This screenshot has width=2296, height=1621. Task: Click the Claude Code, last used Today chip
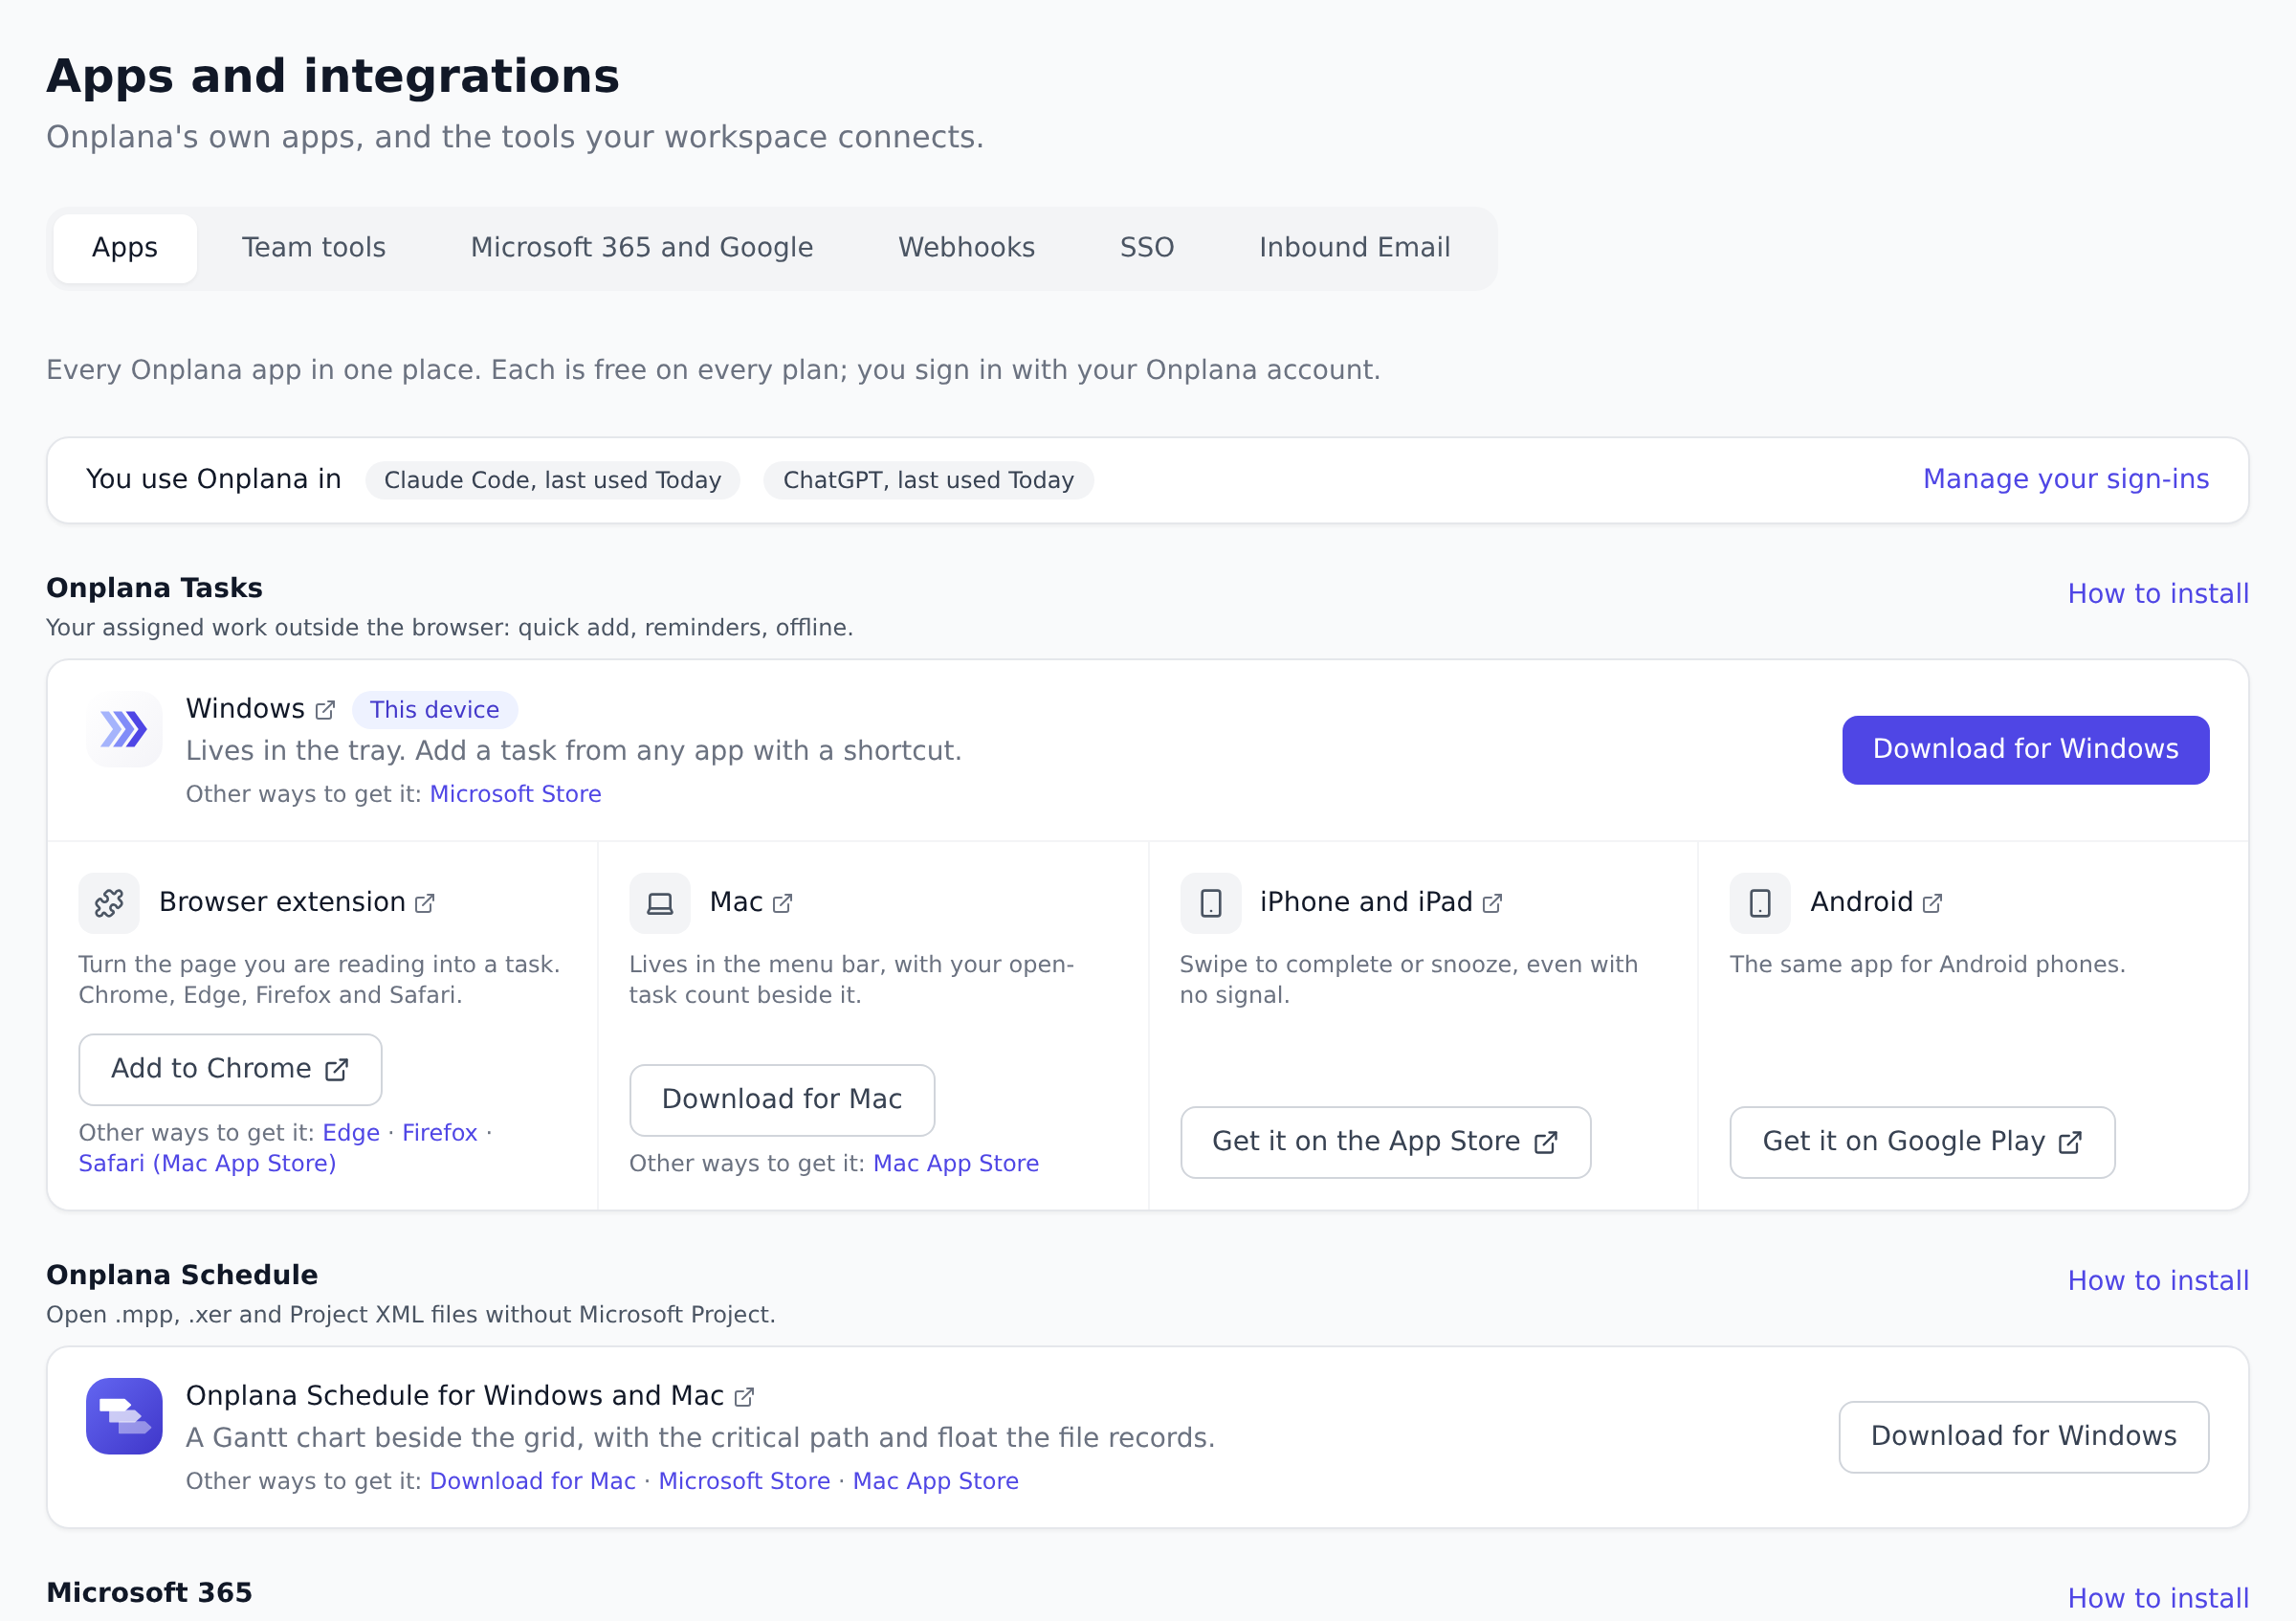553,480
